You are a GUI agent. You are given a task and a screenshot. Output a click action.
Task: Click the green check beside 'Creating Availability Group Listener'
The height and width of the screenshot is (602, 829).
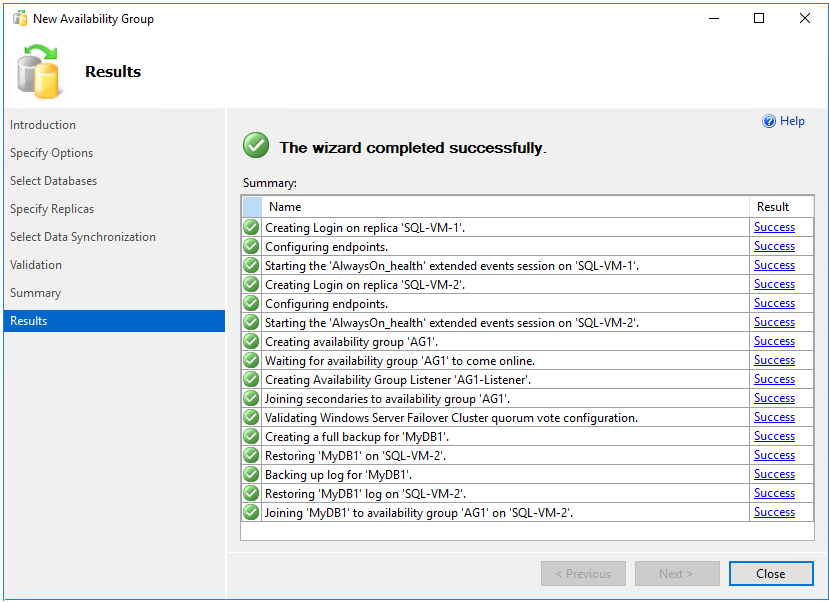[250, 378]
